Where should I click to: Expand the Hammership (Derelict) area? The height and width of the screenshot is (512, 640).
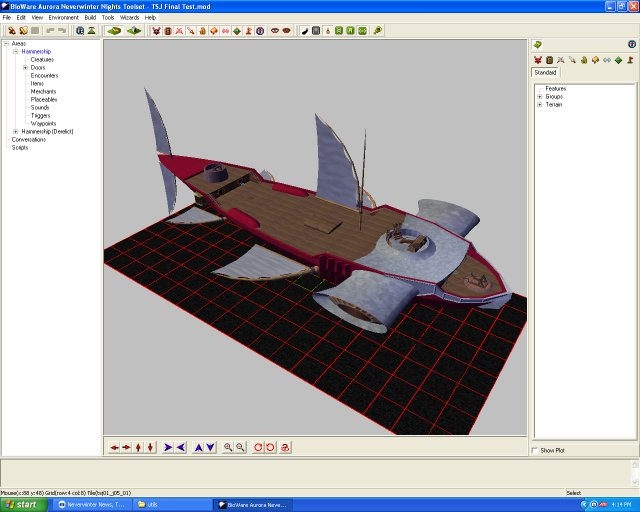15,131
